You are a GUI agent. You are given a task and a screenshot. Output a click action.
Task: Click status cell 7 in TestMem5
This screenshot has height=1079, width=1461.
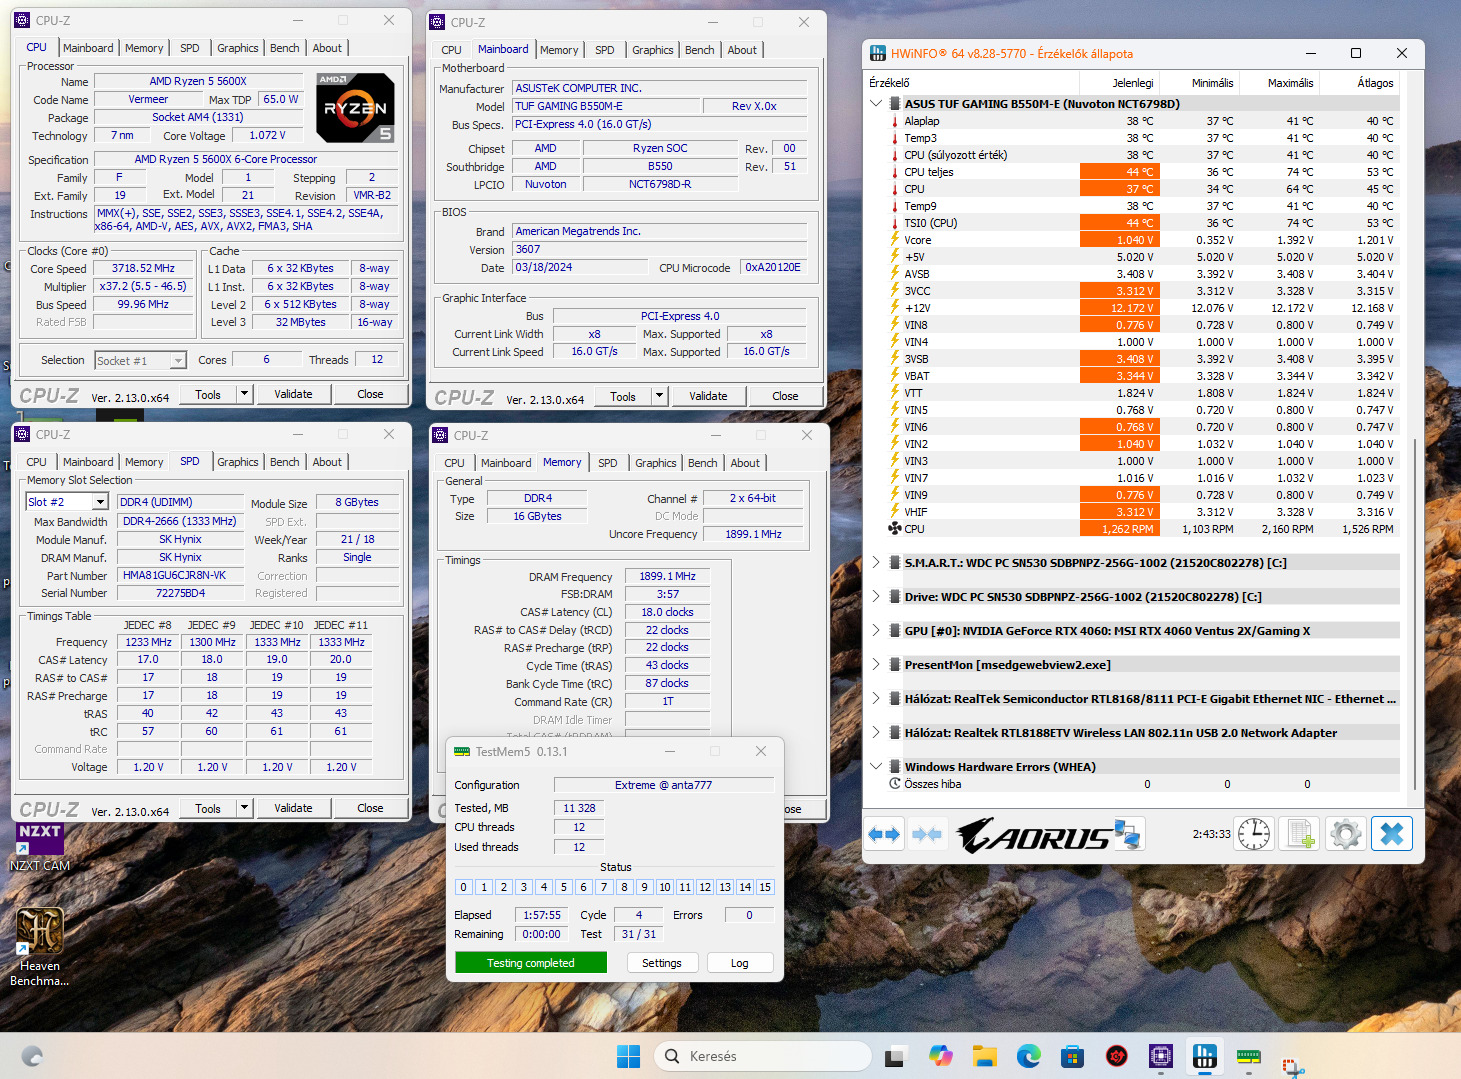tap(604, 887)
